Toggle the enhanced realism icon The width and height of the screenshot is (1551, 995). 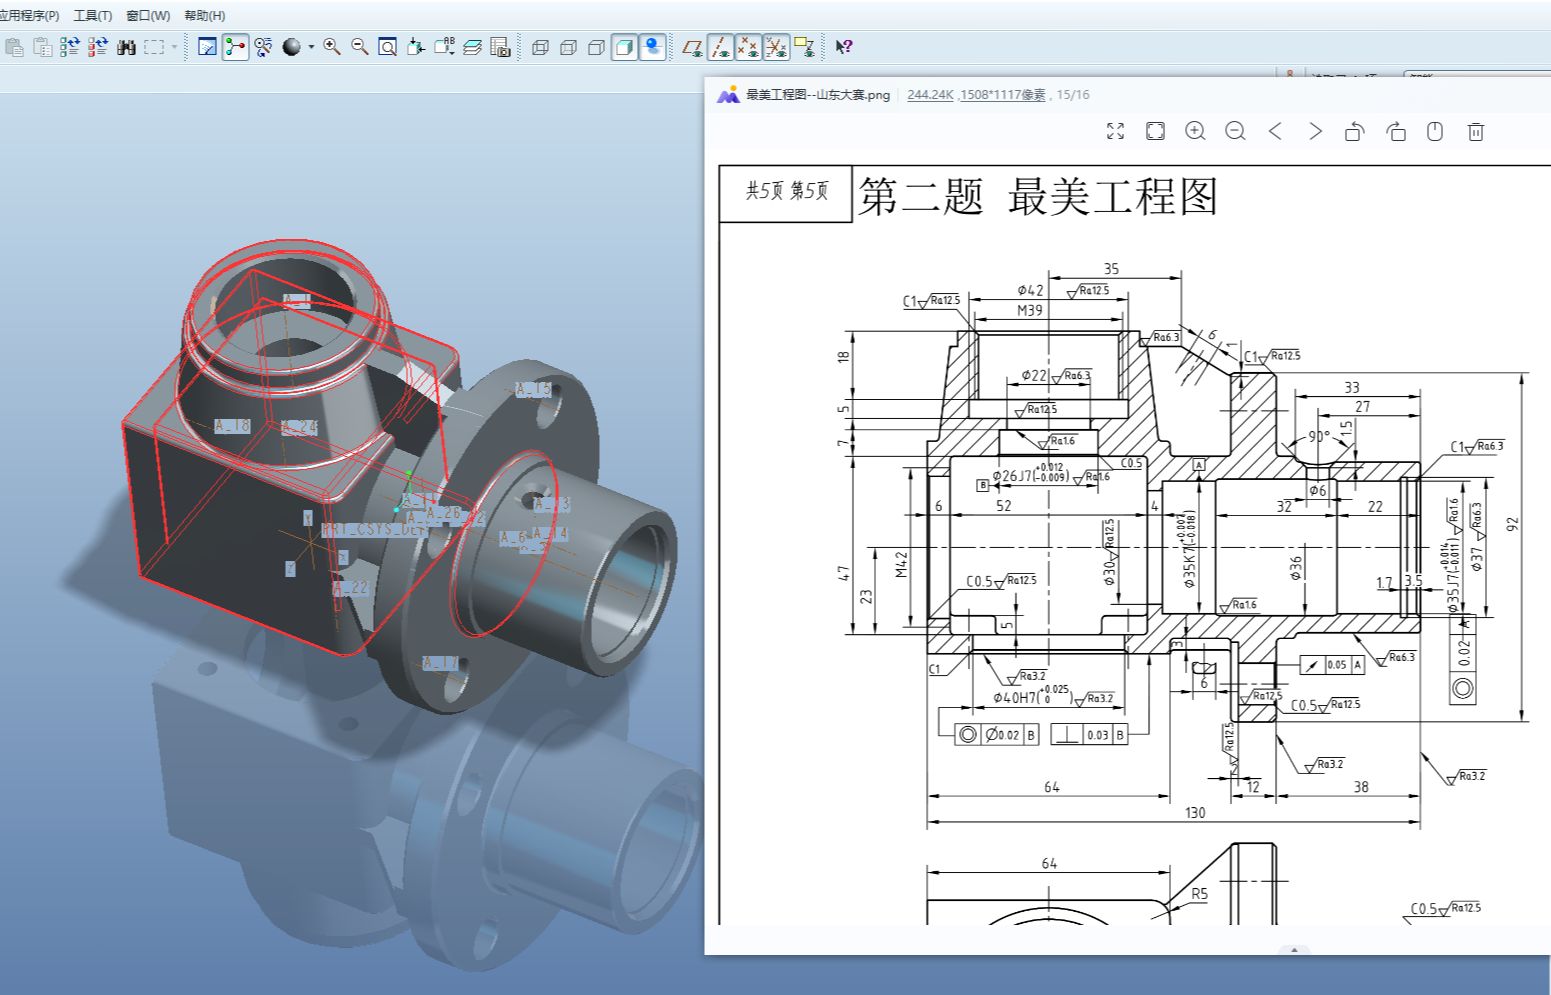point(652,47)
